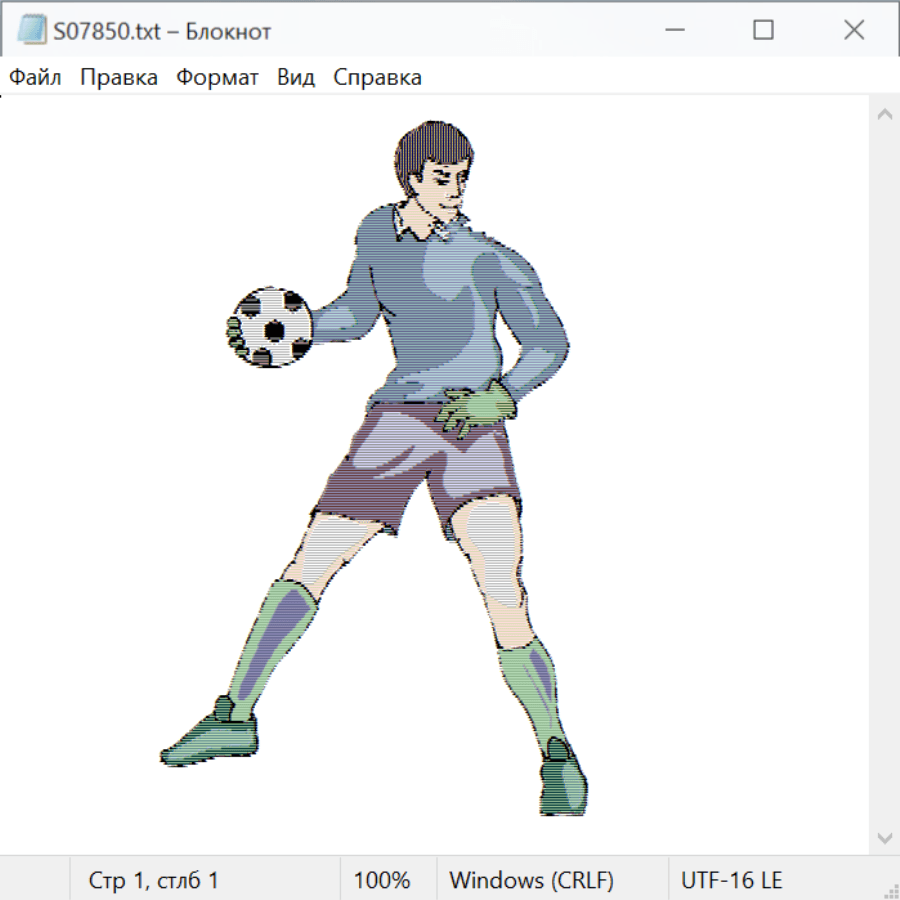The height and width of the screenshot is (900, 900).
Task: Click the resize grip in the bottom-right corner
Action: pyautogui.click(x=890, y=890)
